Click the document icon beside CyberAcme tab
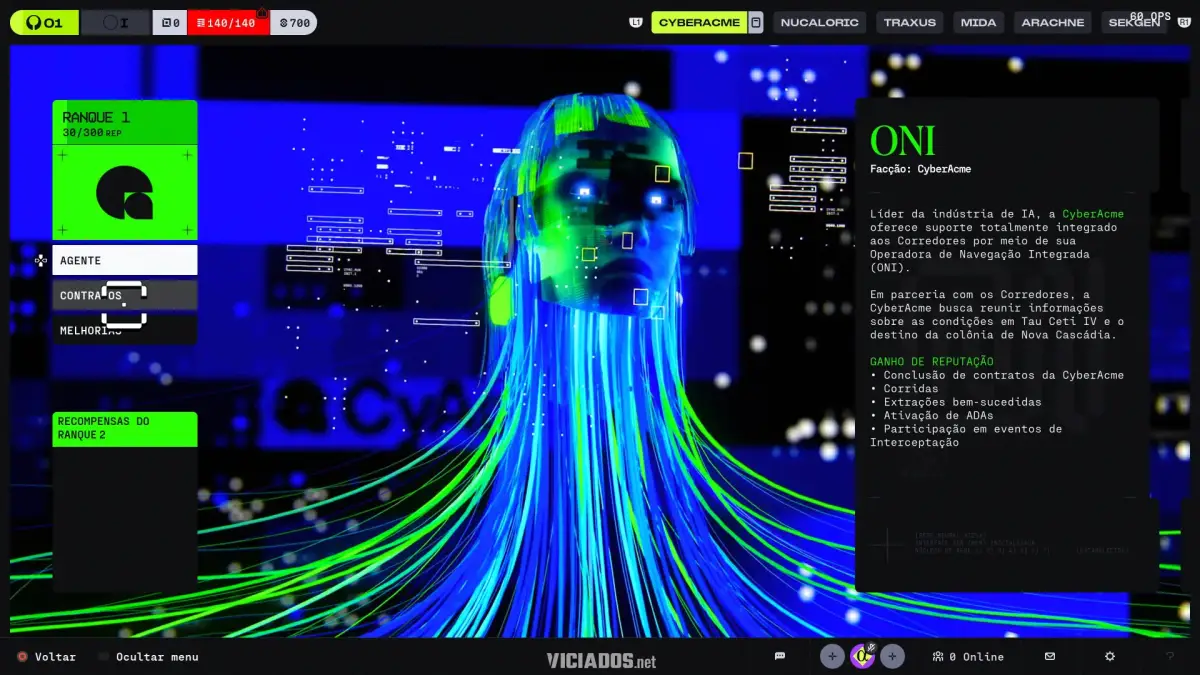The height and width of the screenshot is (675, 1200). coord(756,22)
